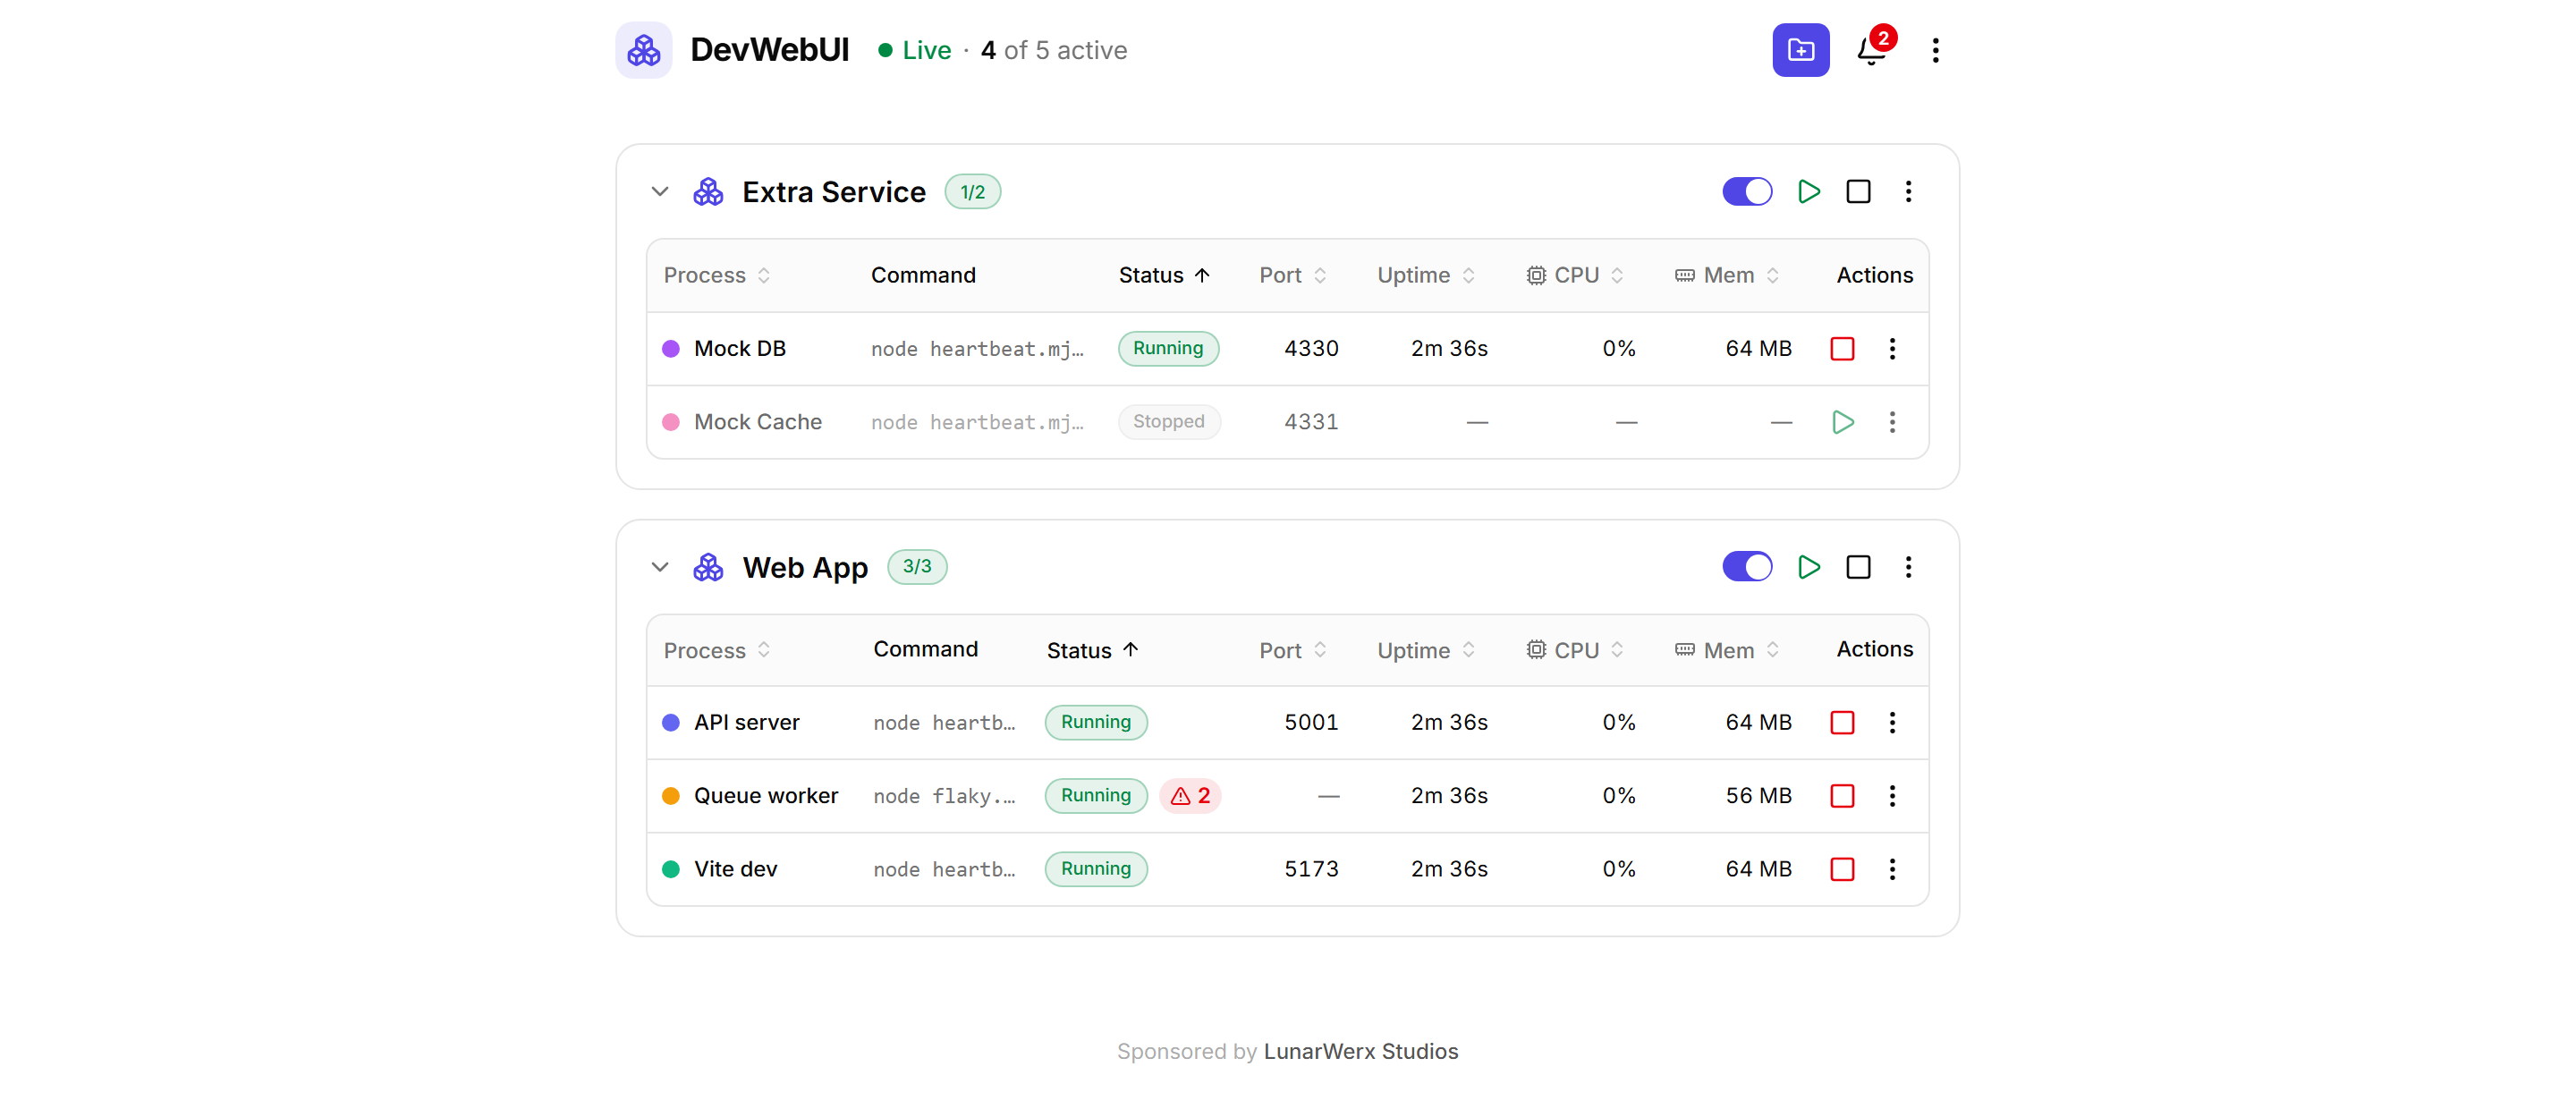Click port 5173 in Vite dev row
Image resolution: width=2576 pixels, height=1109 pixels.
point(1311,869)
